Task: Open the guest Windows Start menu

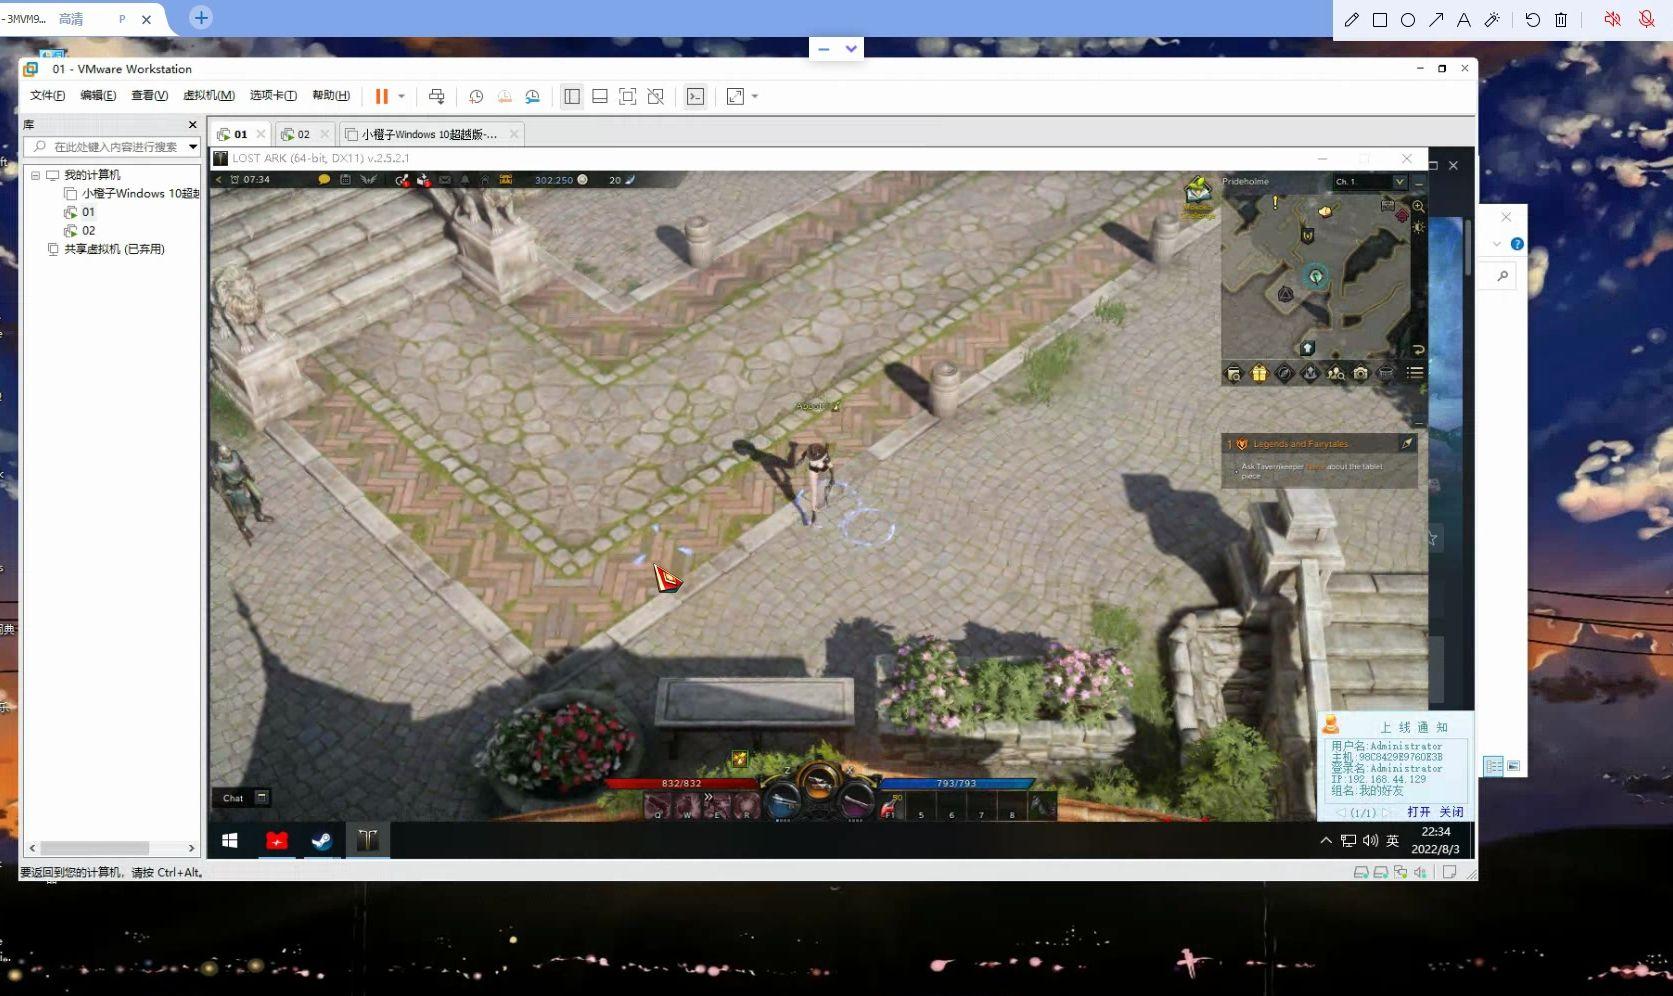Action: point(229,841)
